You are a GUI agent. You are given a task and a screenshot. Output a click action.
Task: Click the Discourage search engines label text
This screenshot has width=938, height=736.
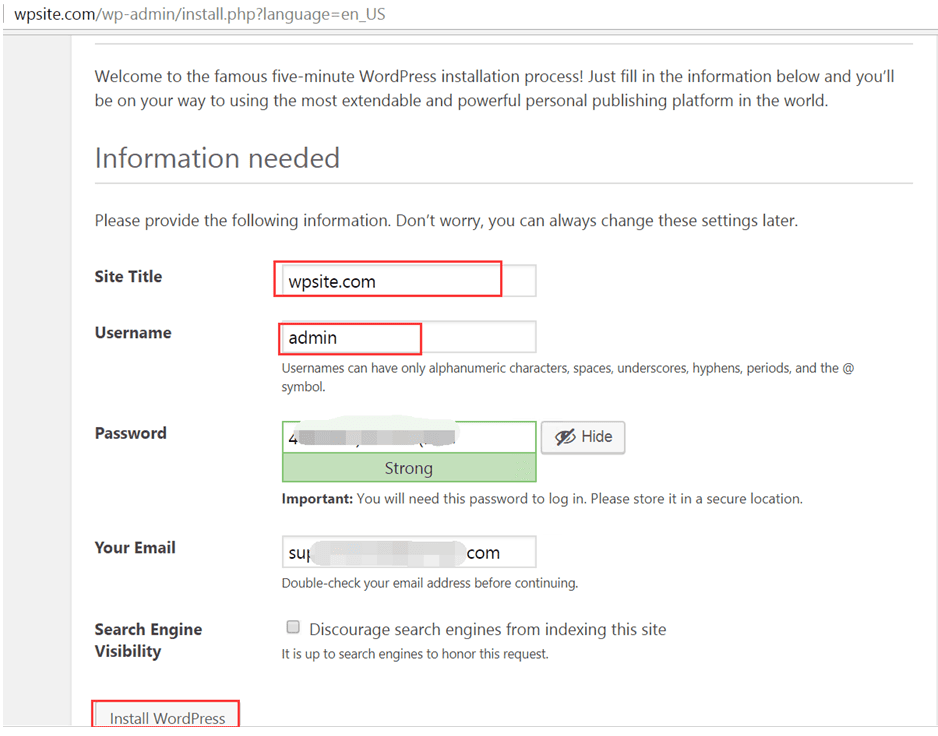pos(488,629)
